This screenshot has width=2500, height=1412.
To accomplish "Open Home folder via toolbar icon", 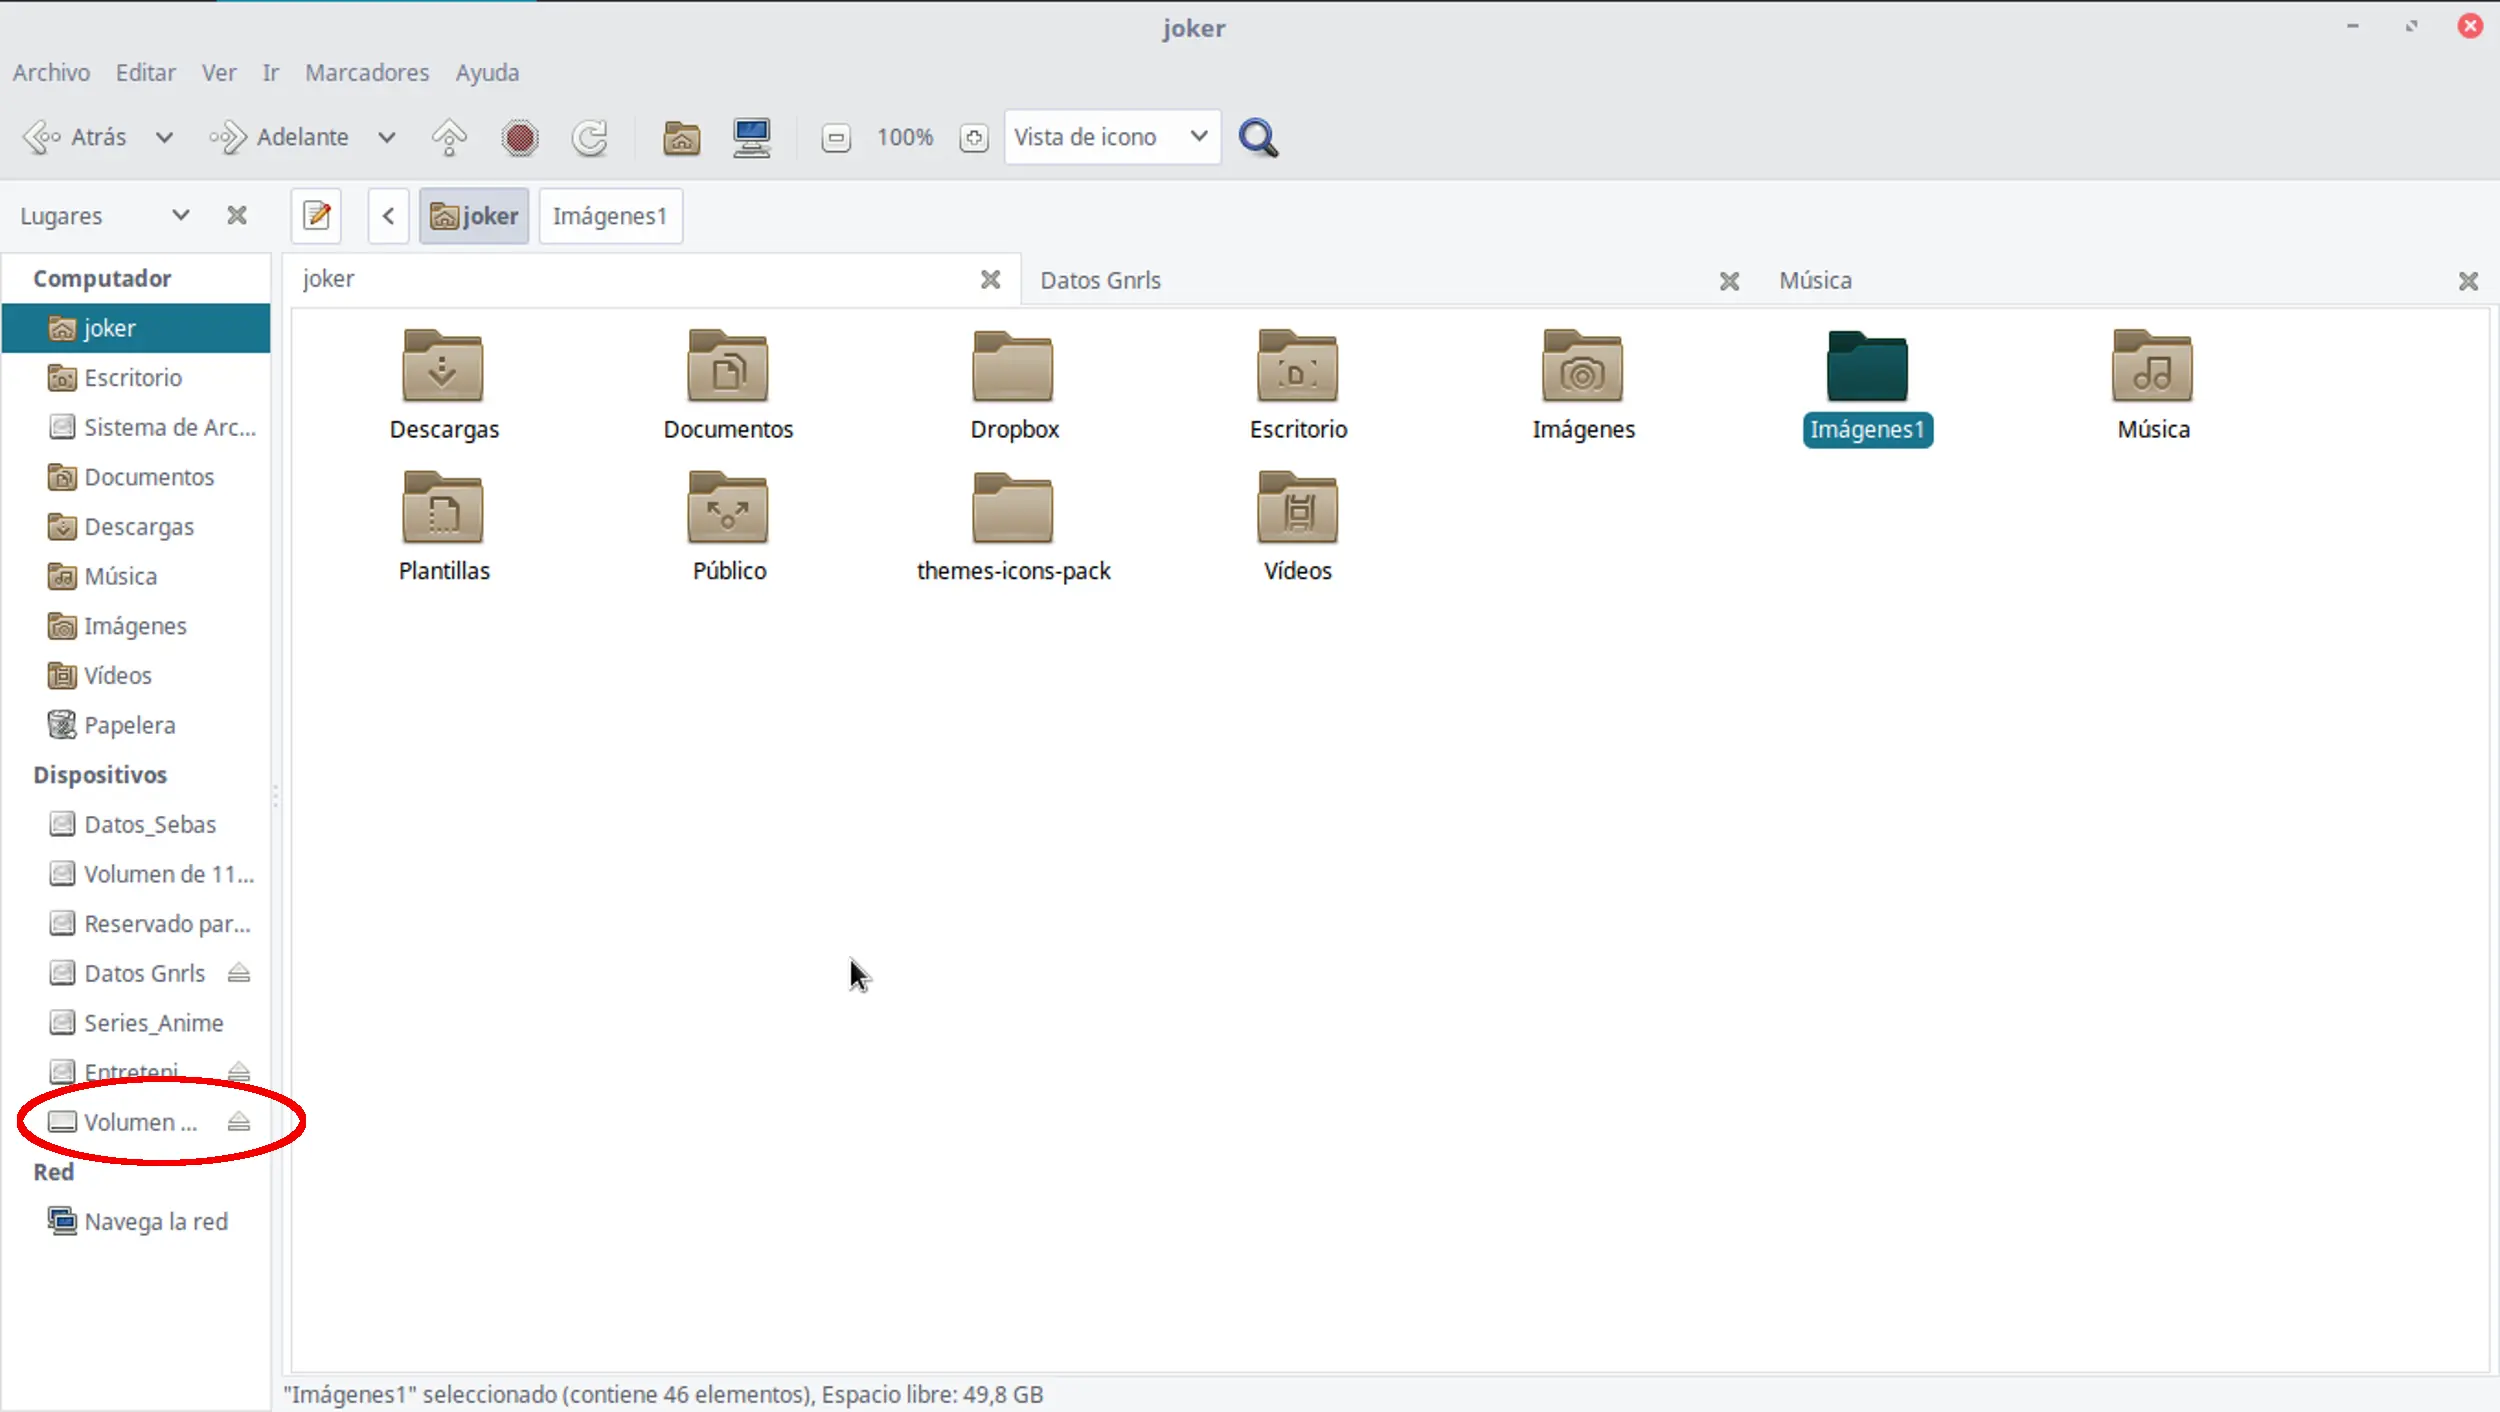I will 681,137.
